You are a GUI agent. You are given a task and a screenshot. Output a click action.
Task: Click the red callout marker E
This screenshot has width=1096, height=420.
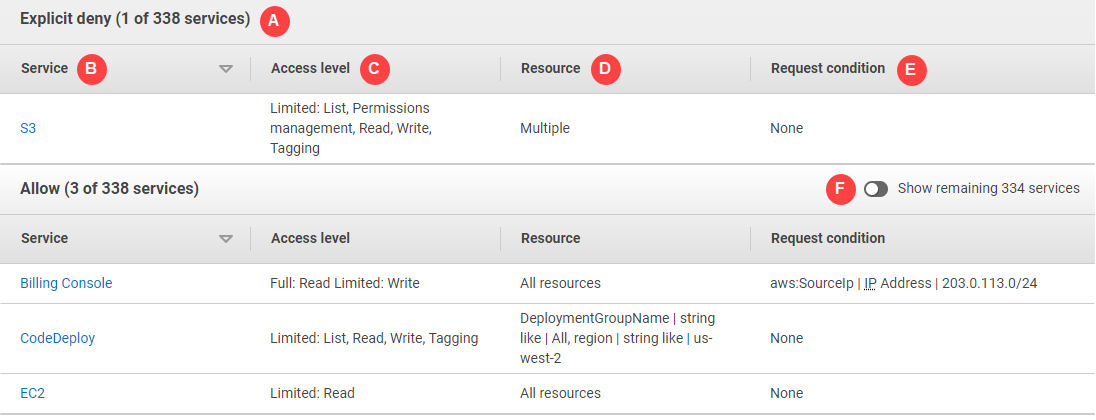tap(912, 70)
